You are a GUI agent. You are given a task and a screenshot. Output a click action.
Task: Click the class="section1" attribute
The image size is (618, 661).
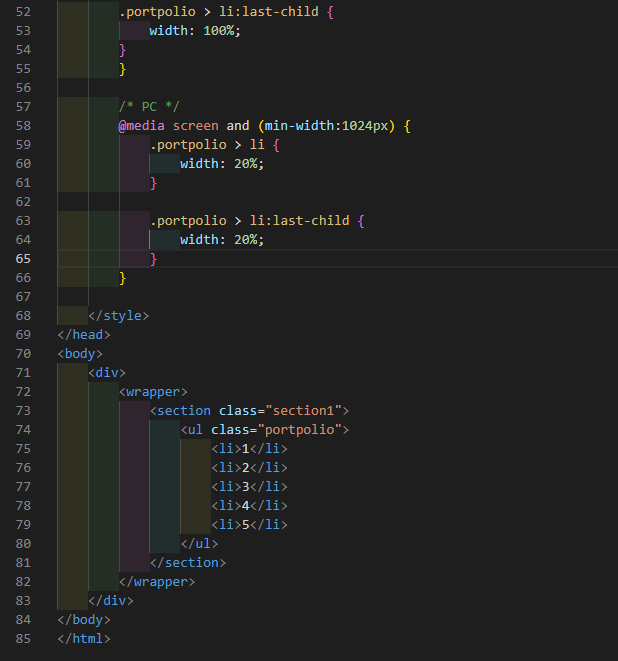click(280, 411)
